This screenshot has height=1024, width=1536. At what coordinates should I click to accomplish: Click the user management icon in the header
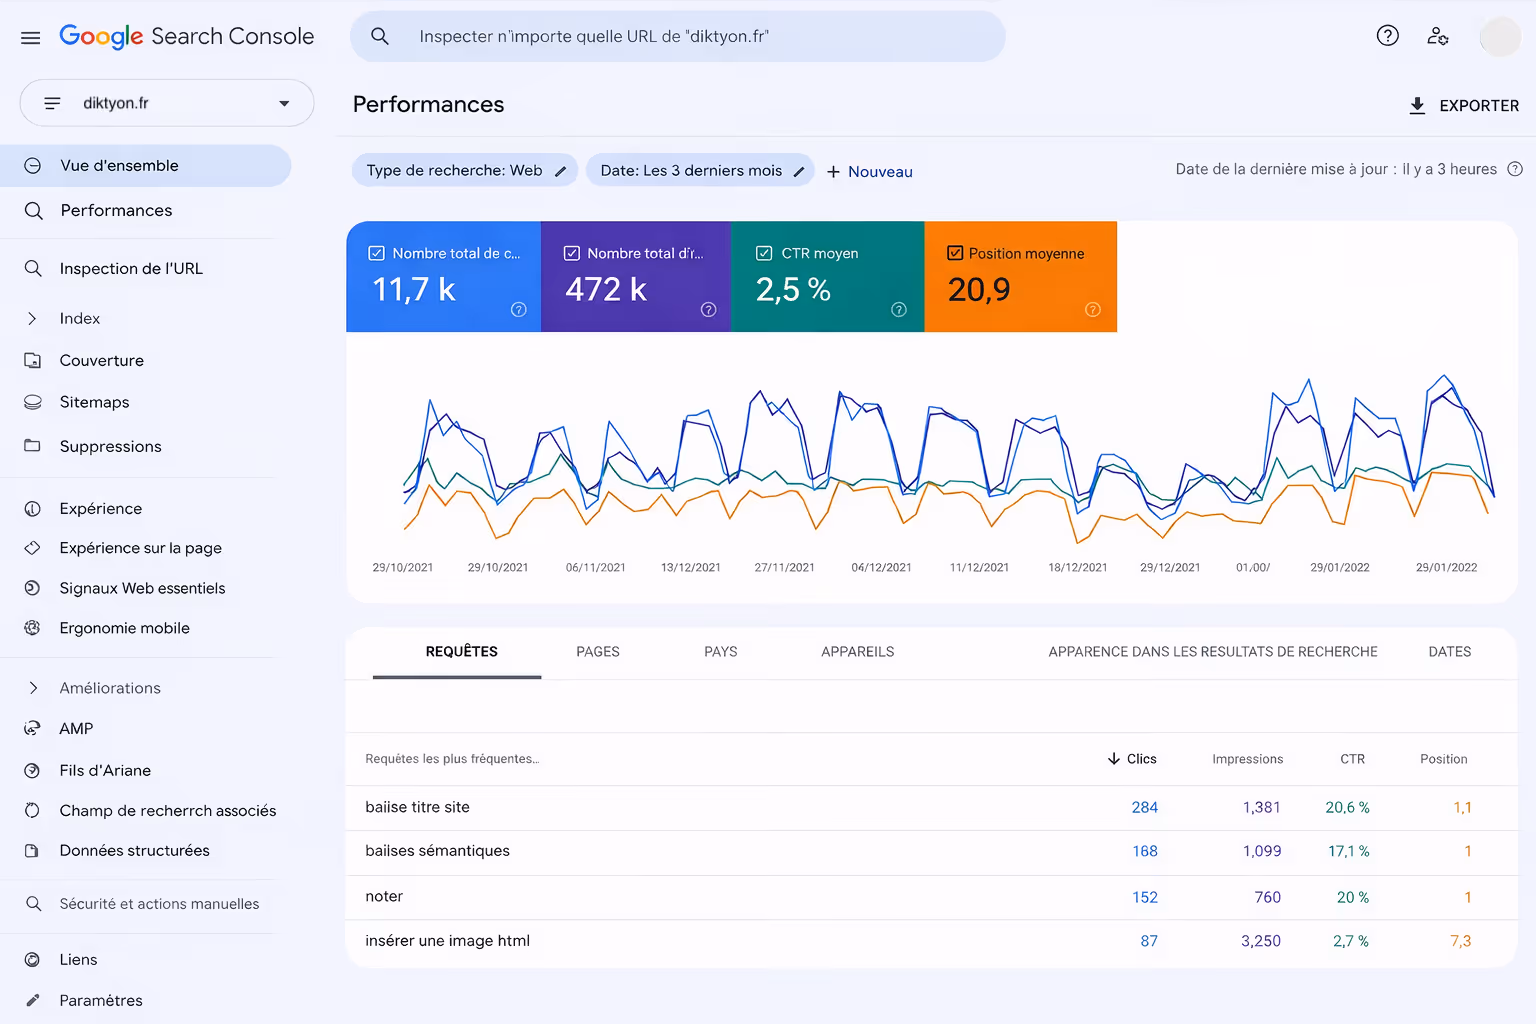click(x=1438, y=36)
